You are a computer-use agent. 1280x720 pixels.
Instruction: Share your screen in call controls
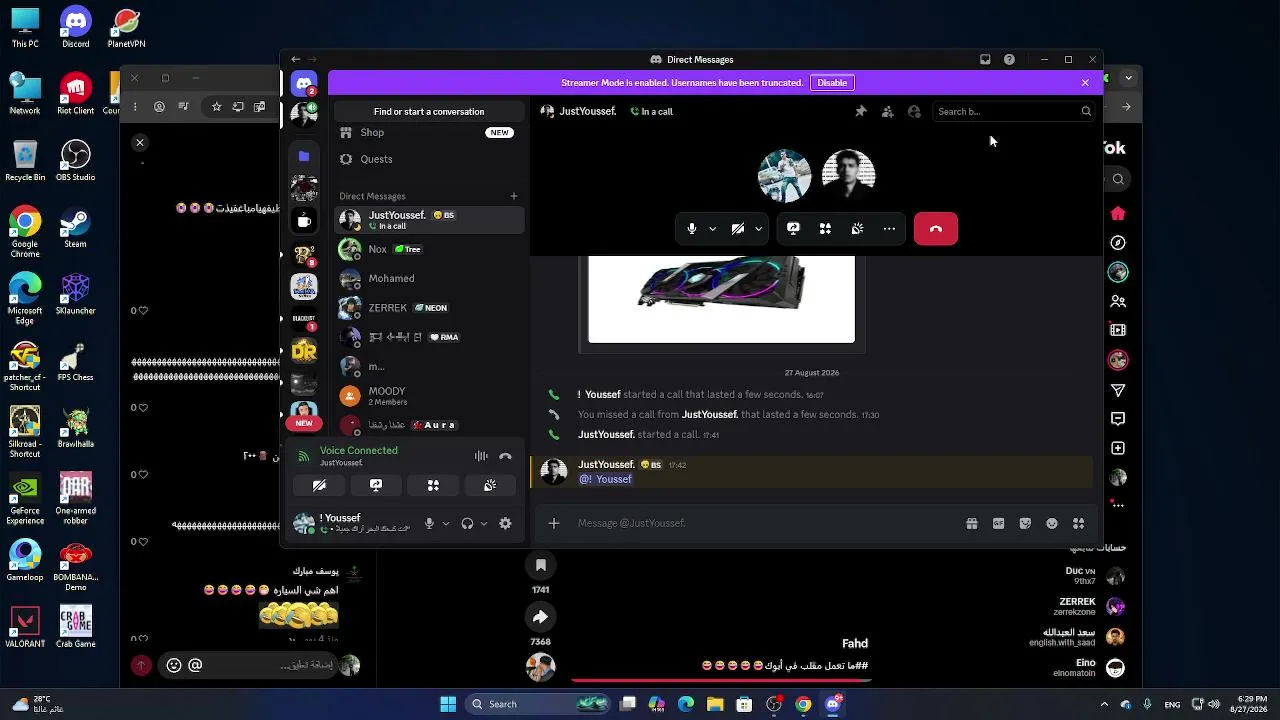click(x=793, y=229)
